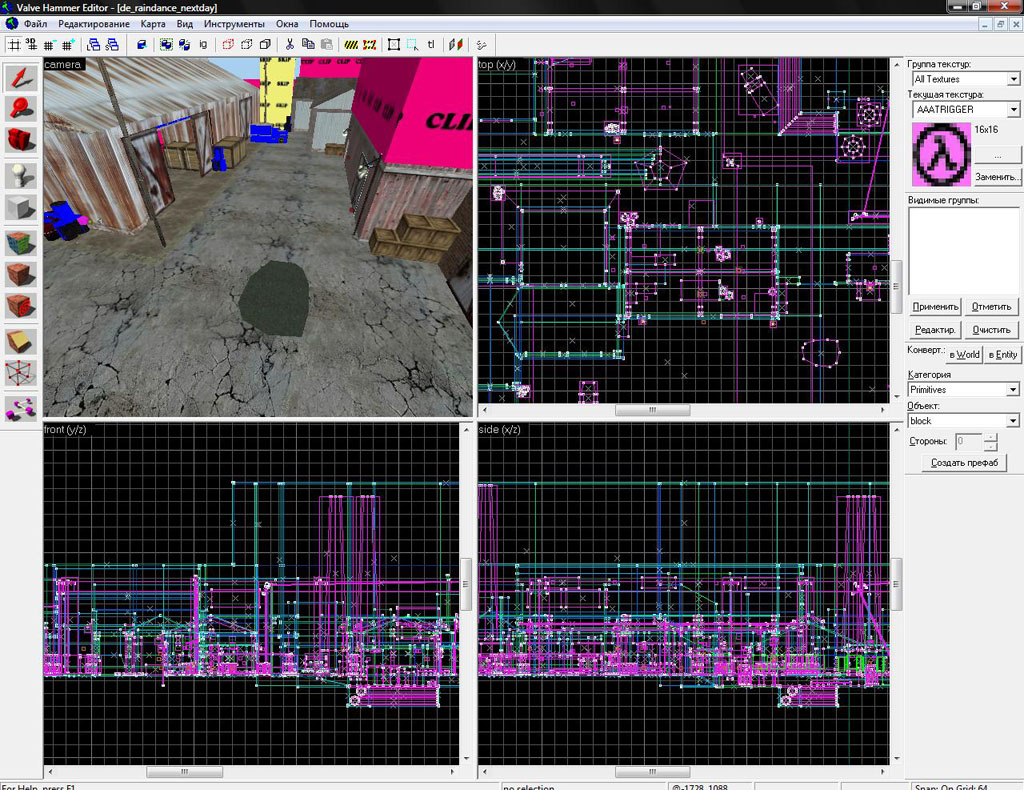
Task: Open the Инструменты menu
Action: point(234,24)
